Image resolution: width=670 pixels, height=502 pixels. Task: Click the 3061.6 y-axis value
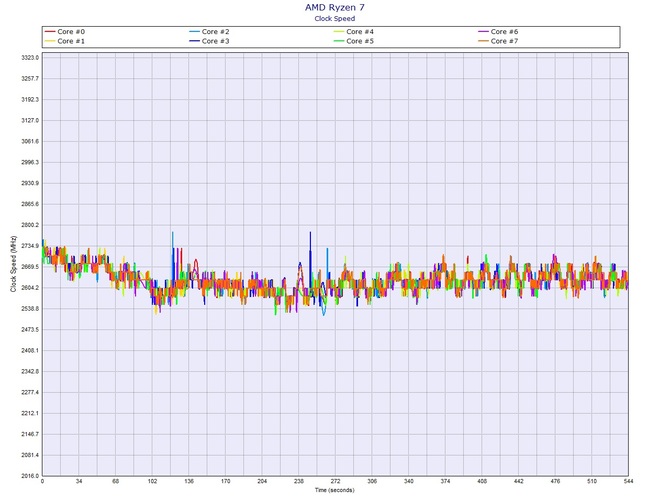[30, 141]
